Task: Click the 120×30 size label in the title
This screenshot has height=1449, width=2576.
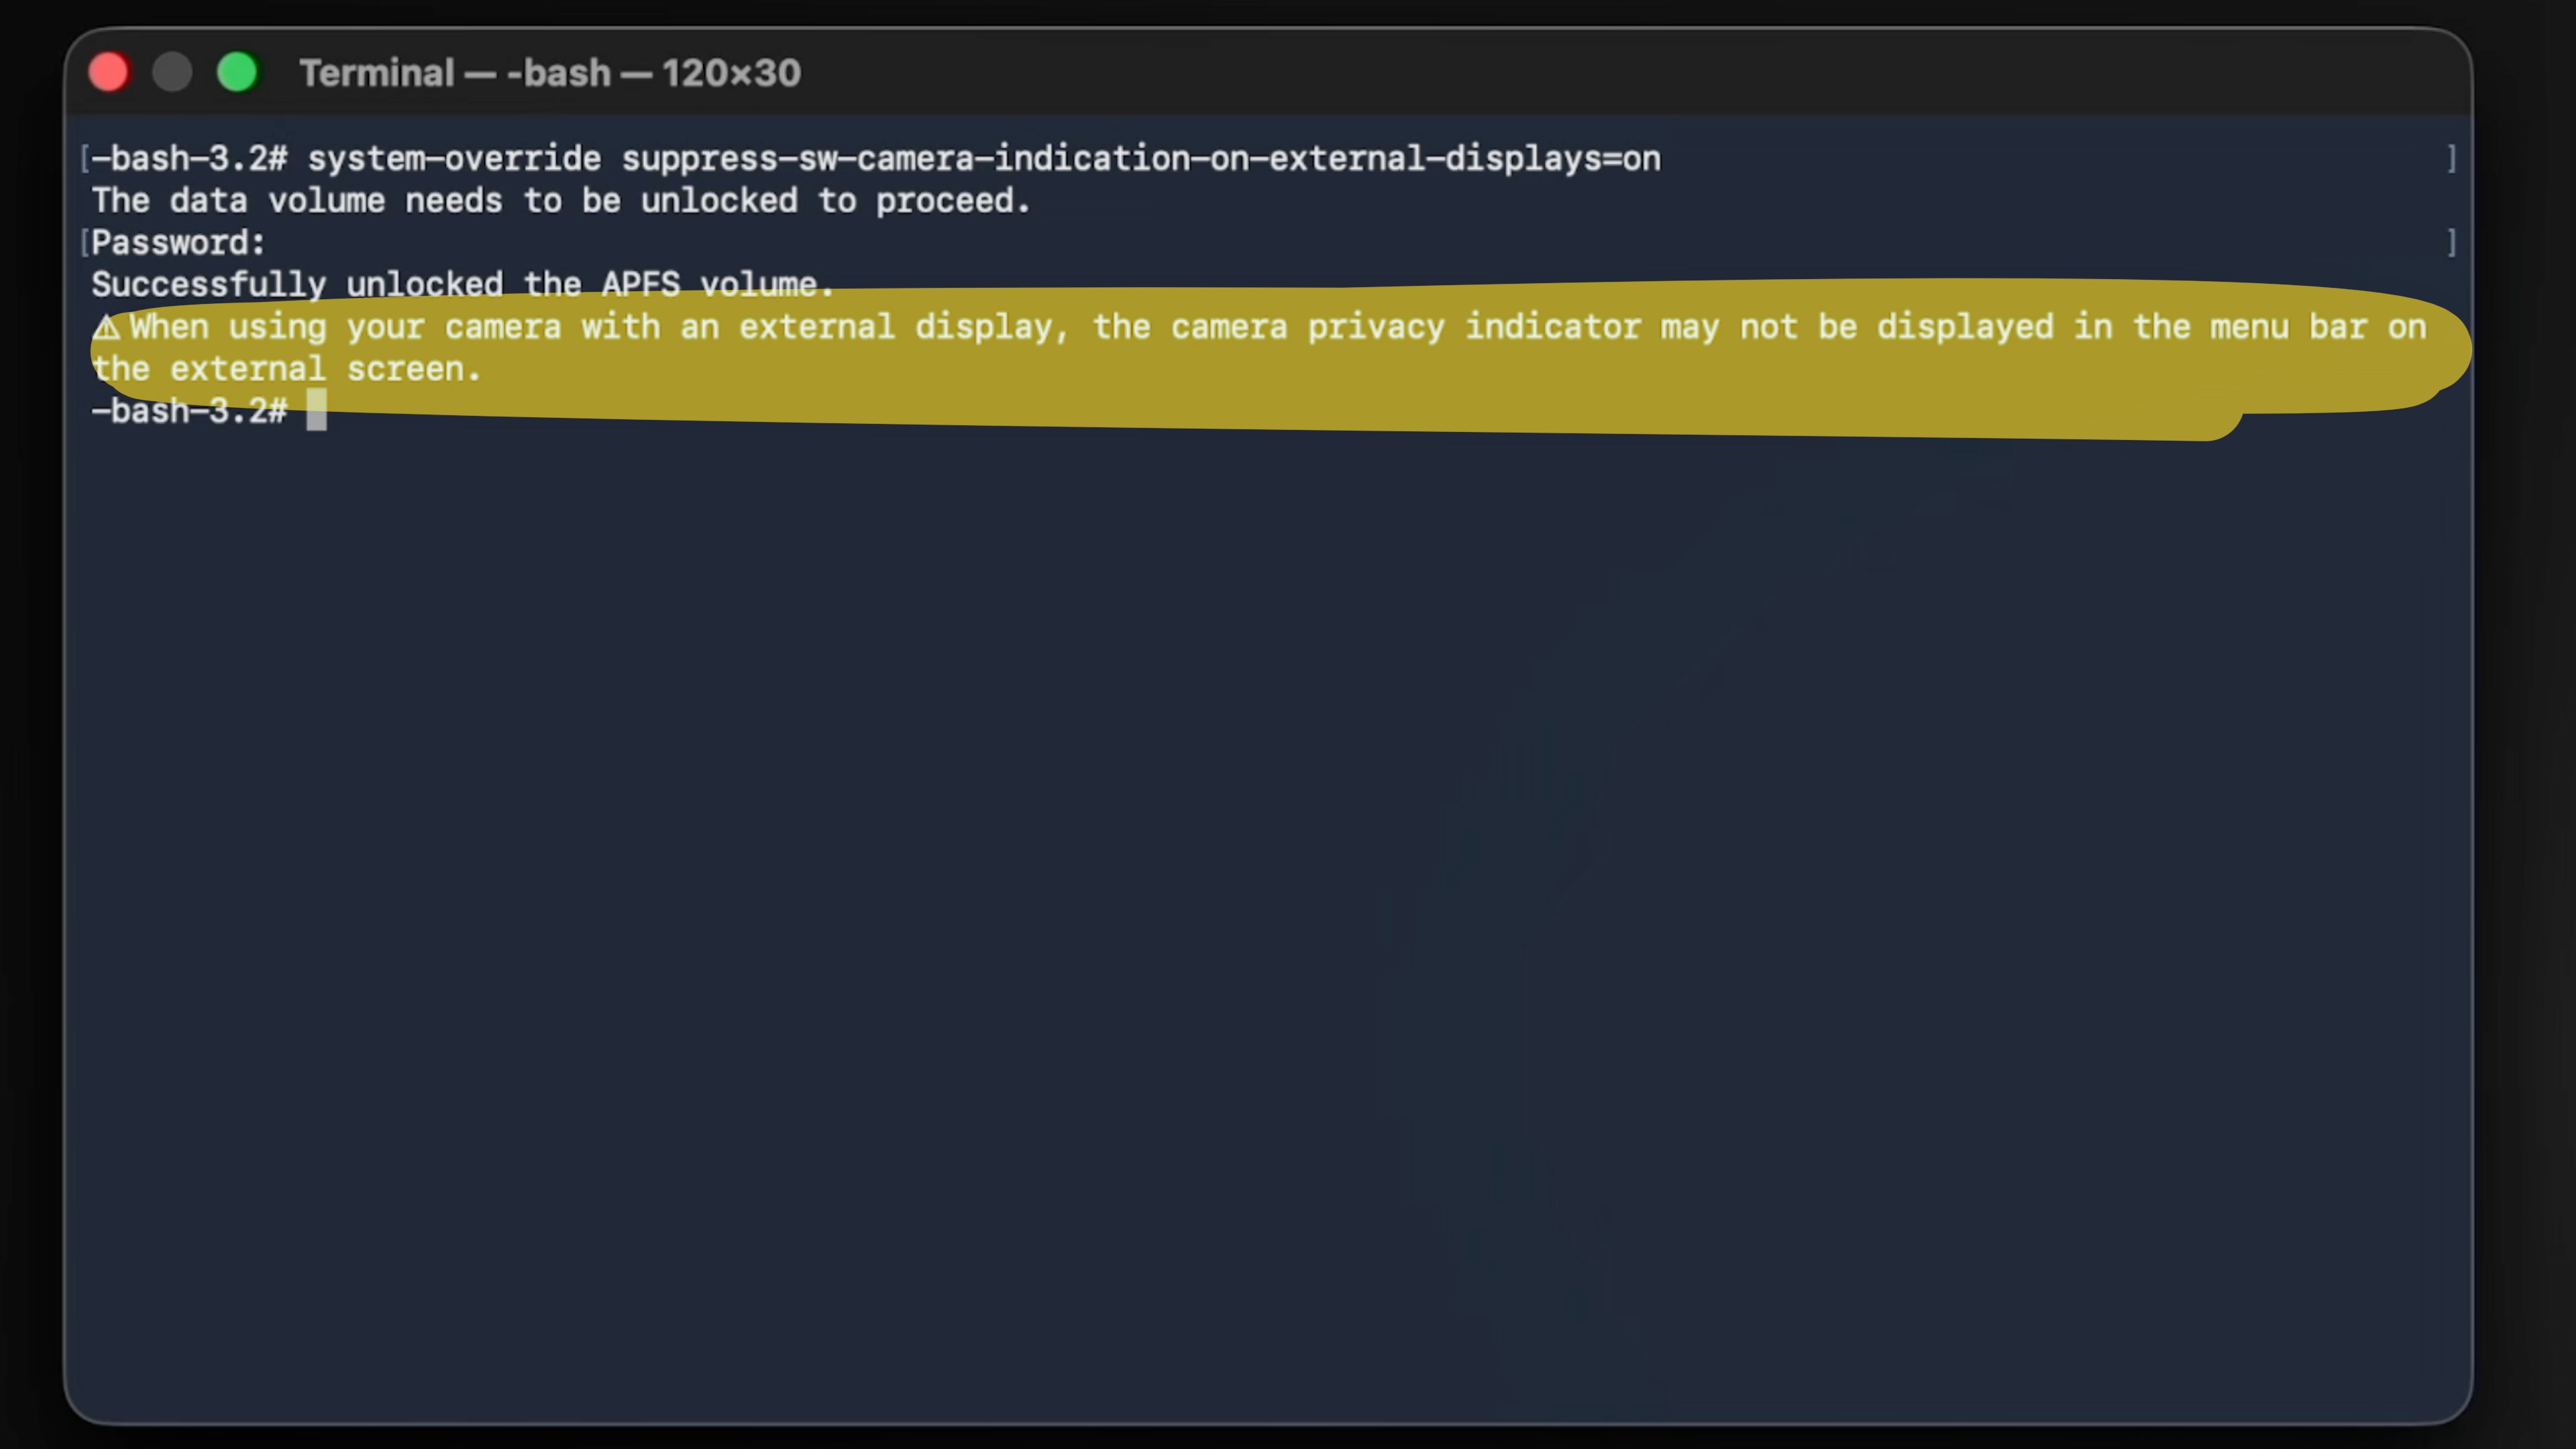Action: [x=731, y=72]
